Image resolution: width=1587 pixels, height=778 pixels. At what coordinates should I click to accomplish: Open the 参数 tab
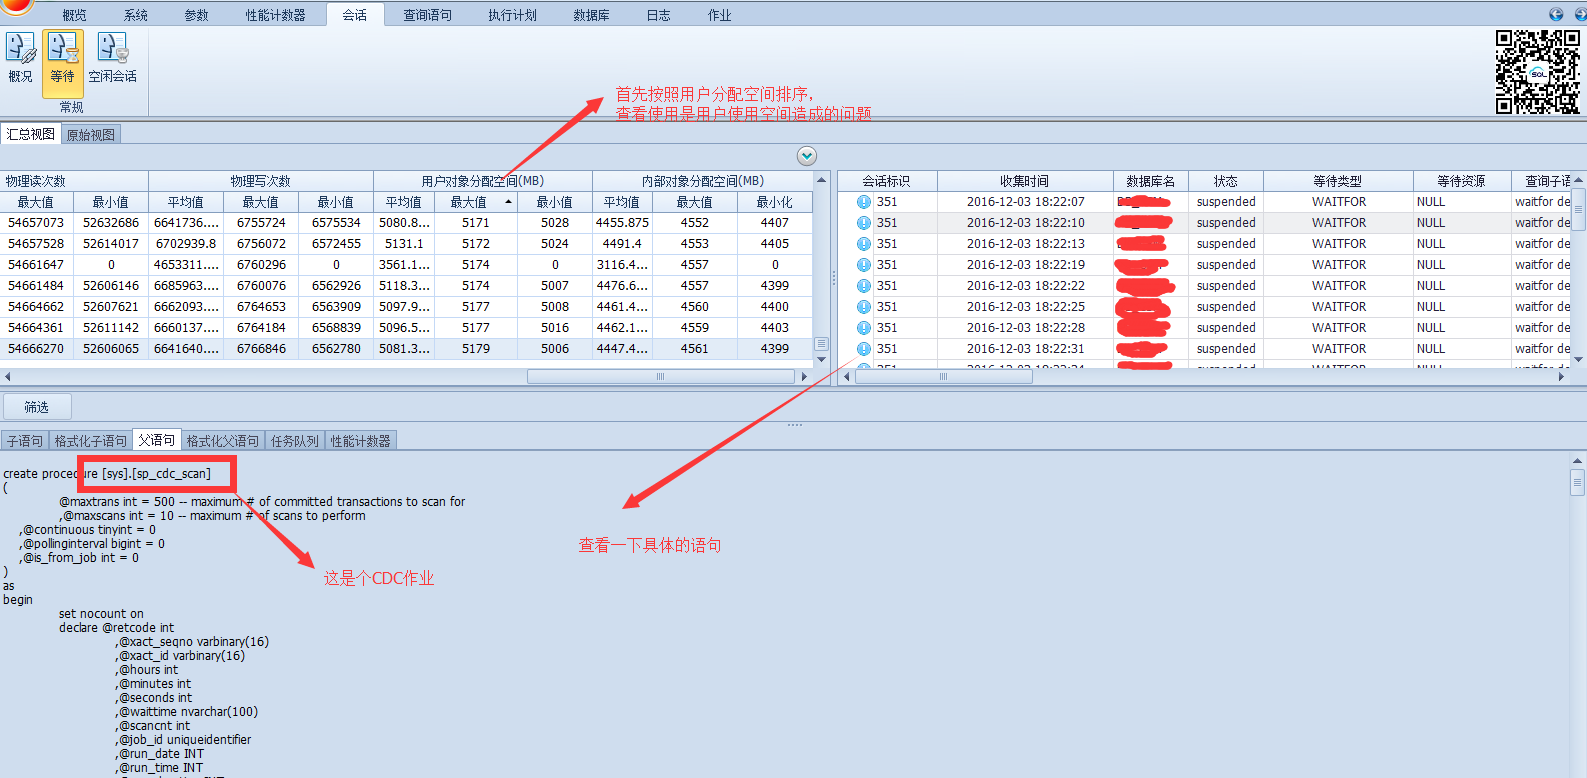point(197,15)
